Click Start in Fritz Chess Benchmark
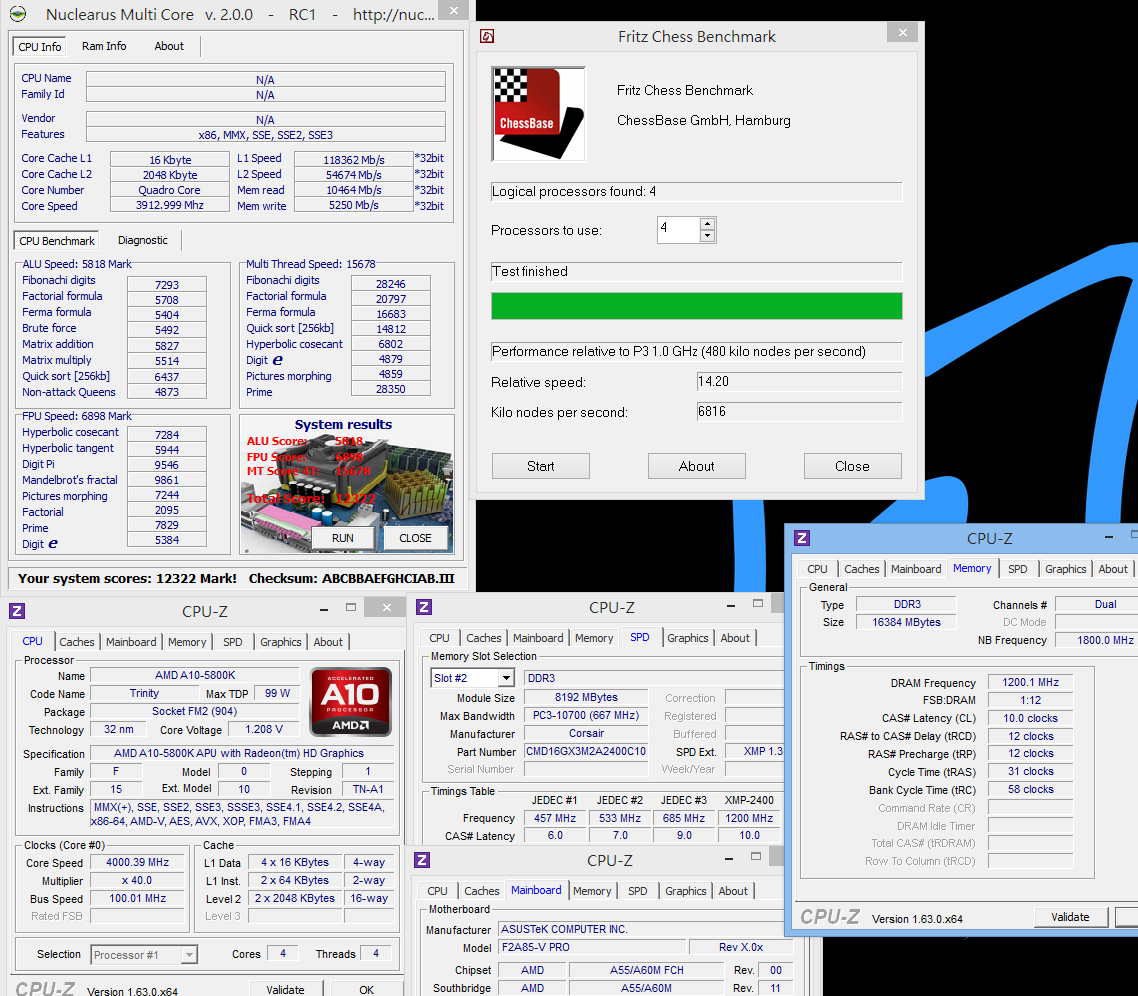 [541, 466]
